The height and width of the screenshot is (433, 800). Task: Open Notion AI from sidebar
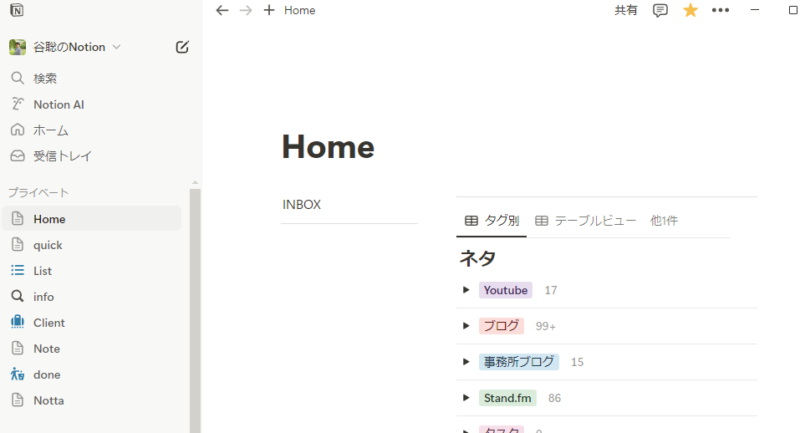65,104
